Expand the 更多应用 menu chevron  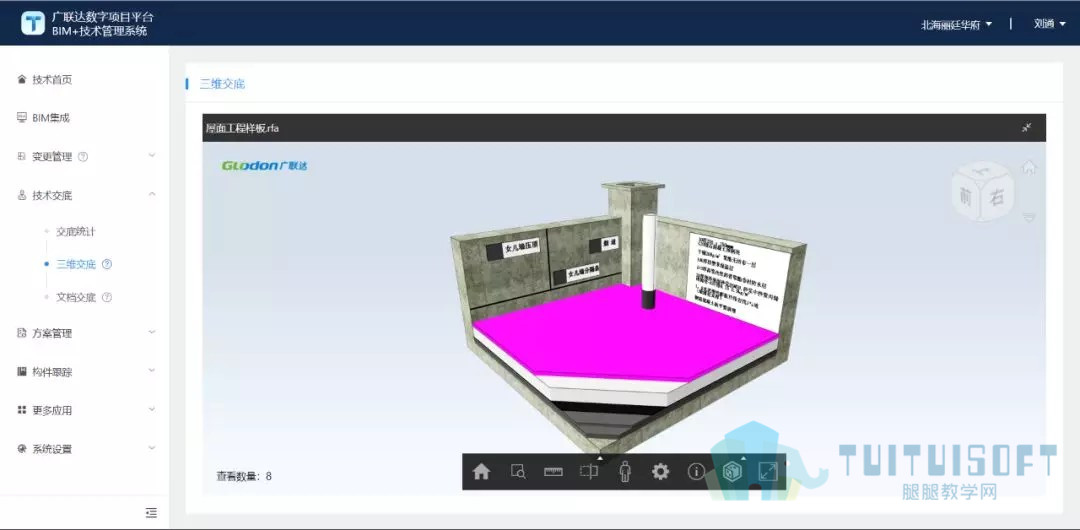coord(152,409)
